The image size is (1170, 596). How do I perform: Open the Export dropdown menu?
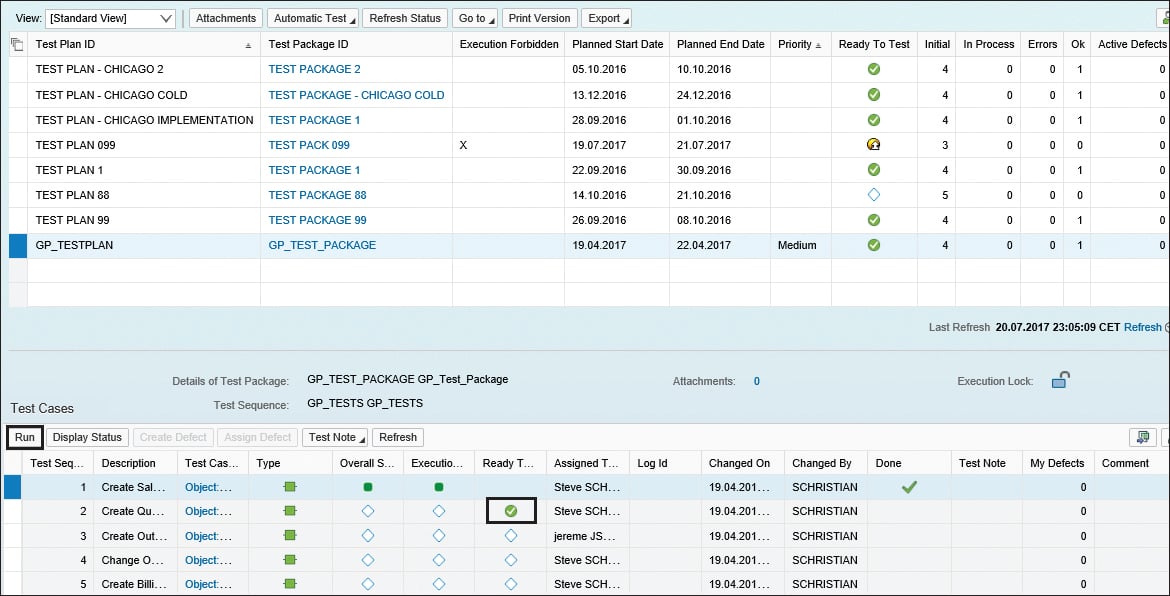coord(606,18)
